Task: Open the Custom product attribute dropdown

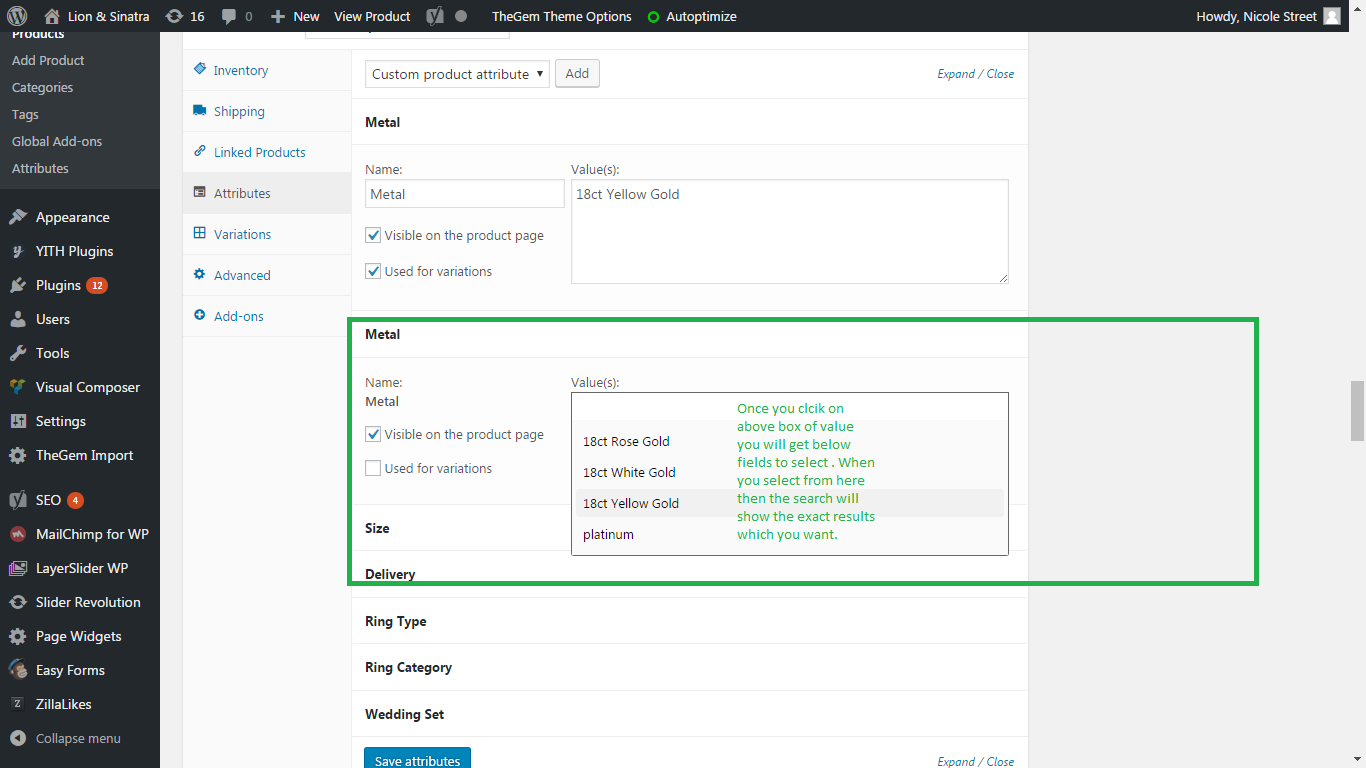Action: coord(457,74)
